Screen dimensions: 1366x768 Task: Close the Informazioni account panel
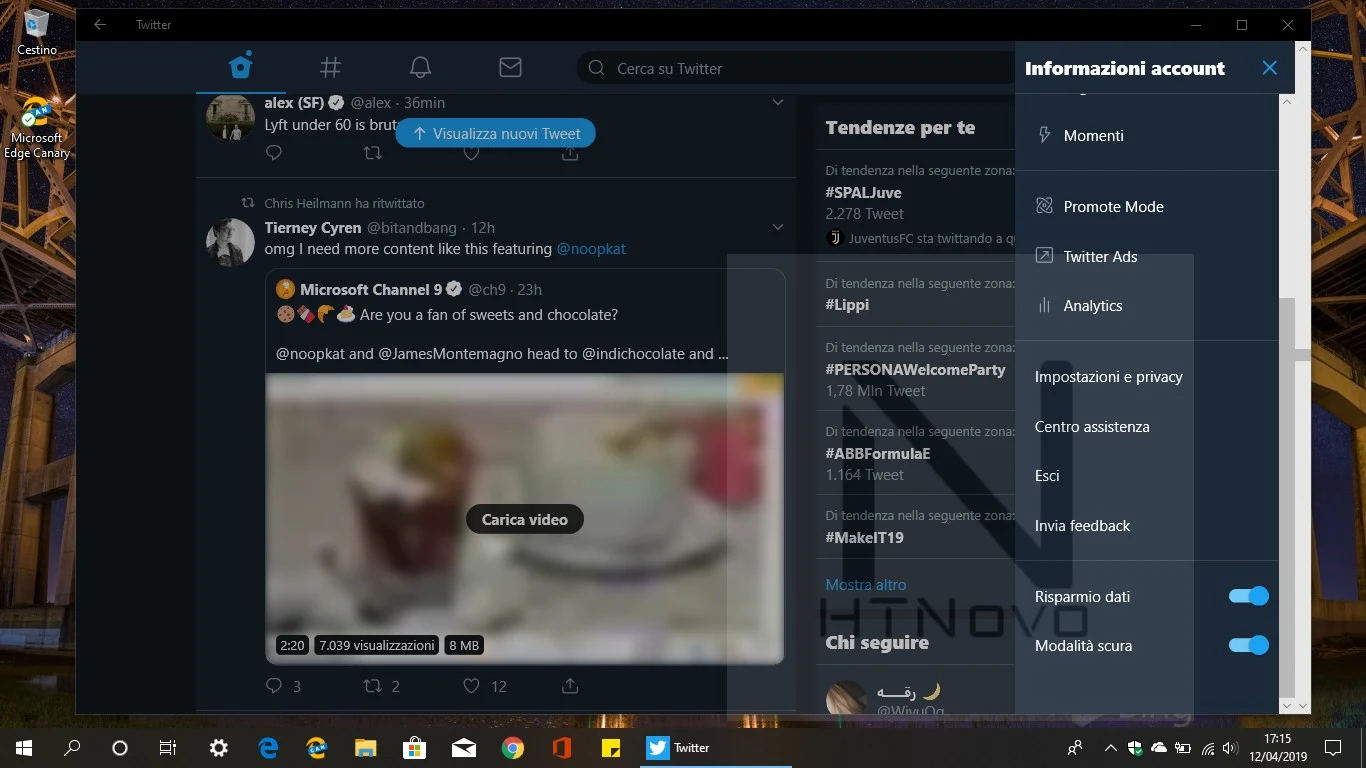(1269, 68)
